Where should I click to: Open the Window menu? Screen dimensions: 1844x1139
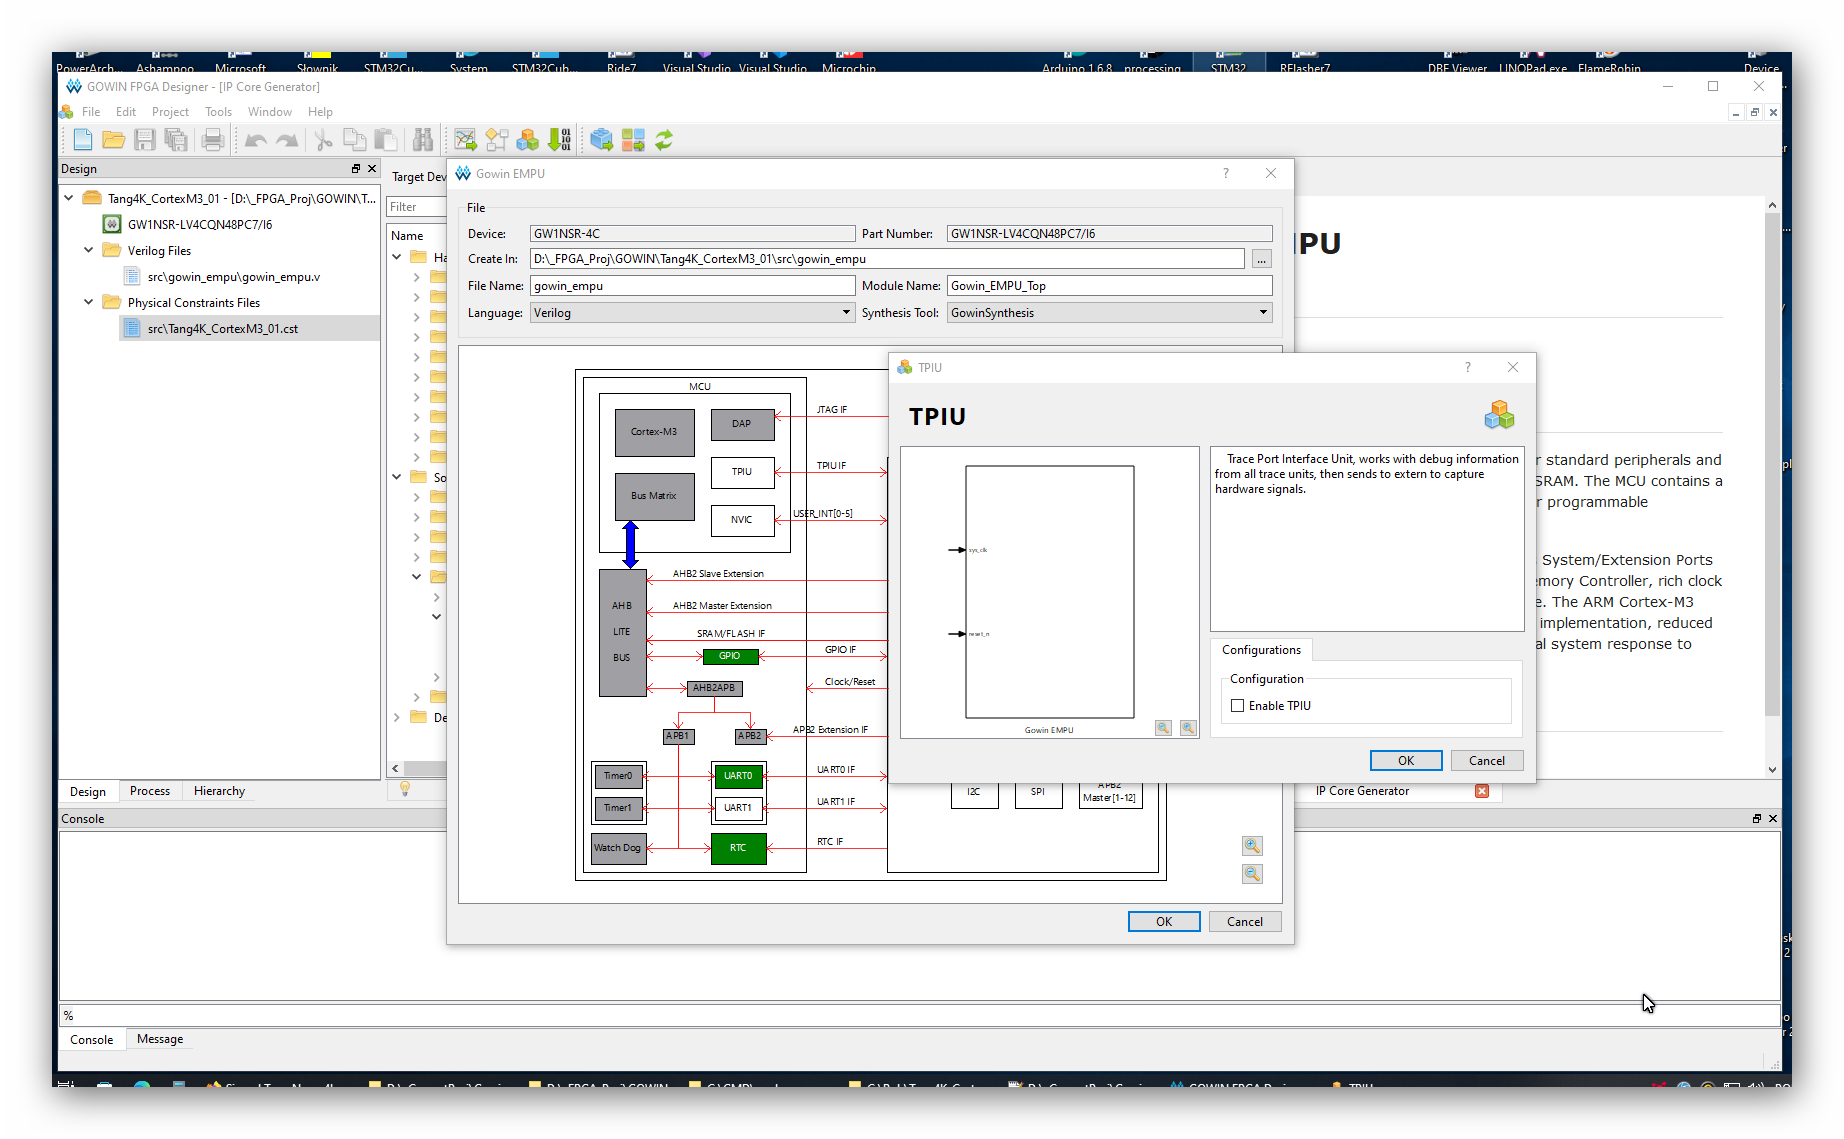click(x=270, y=112)
